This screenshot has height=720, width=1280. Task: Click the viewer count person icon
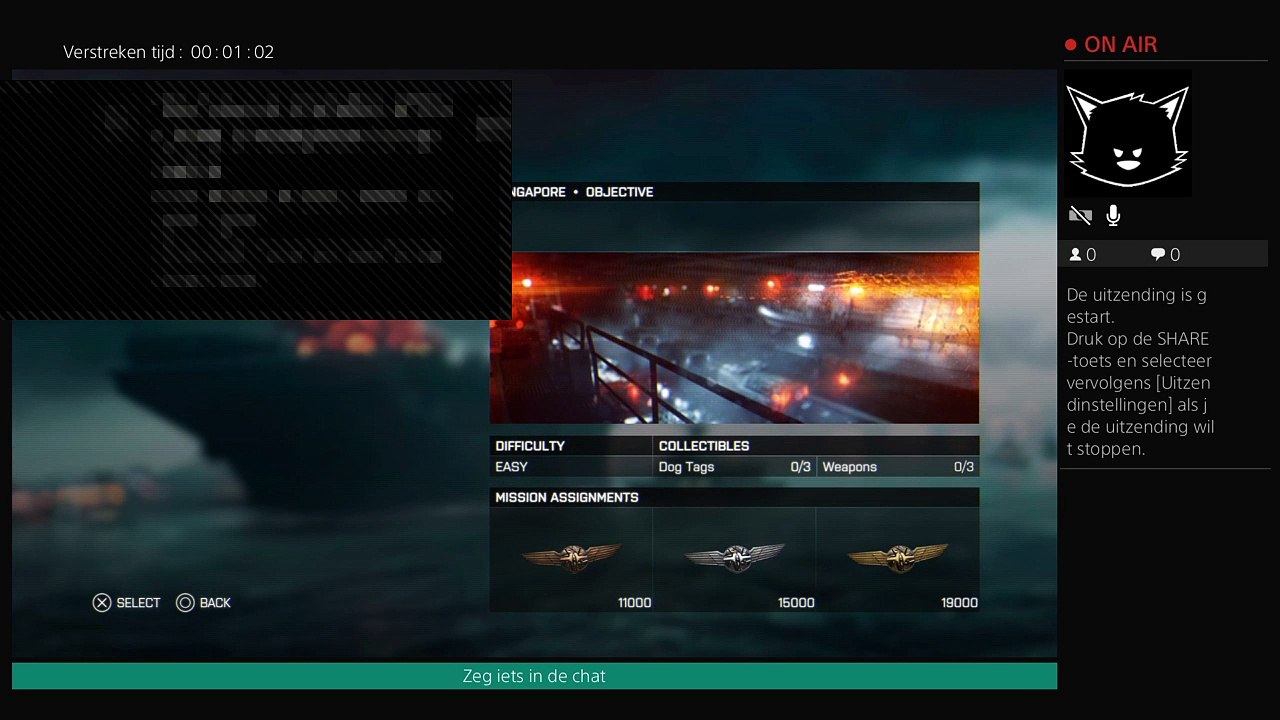1075,255
